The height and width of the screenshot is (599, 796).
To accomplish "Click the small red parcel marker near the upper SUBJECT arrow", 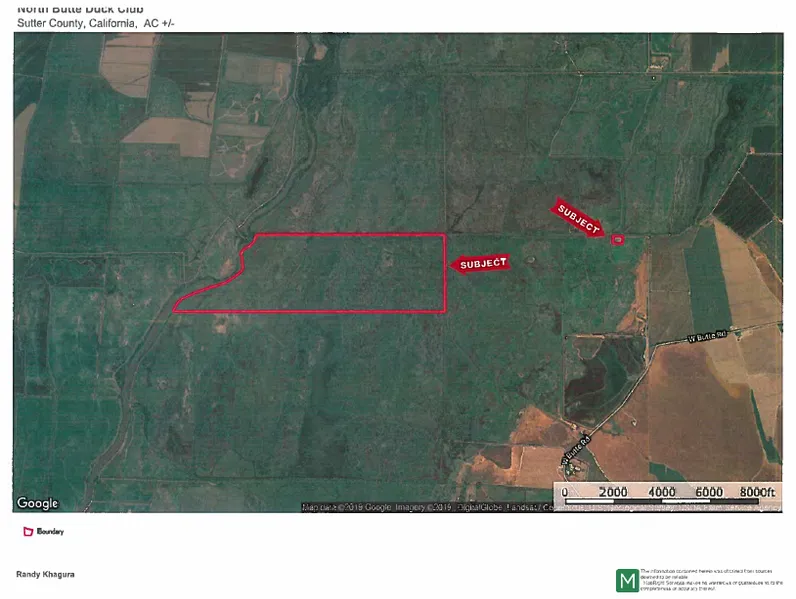I will click(617, 240).
